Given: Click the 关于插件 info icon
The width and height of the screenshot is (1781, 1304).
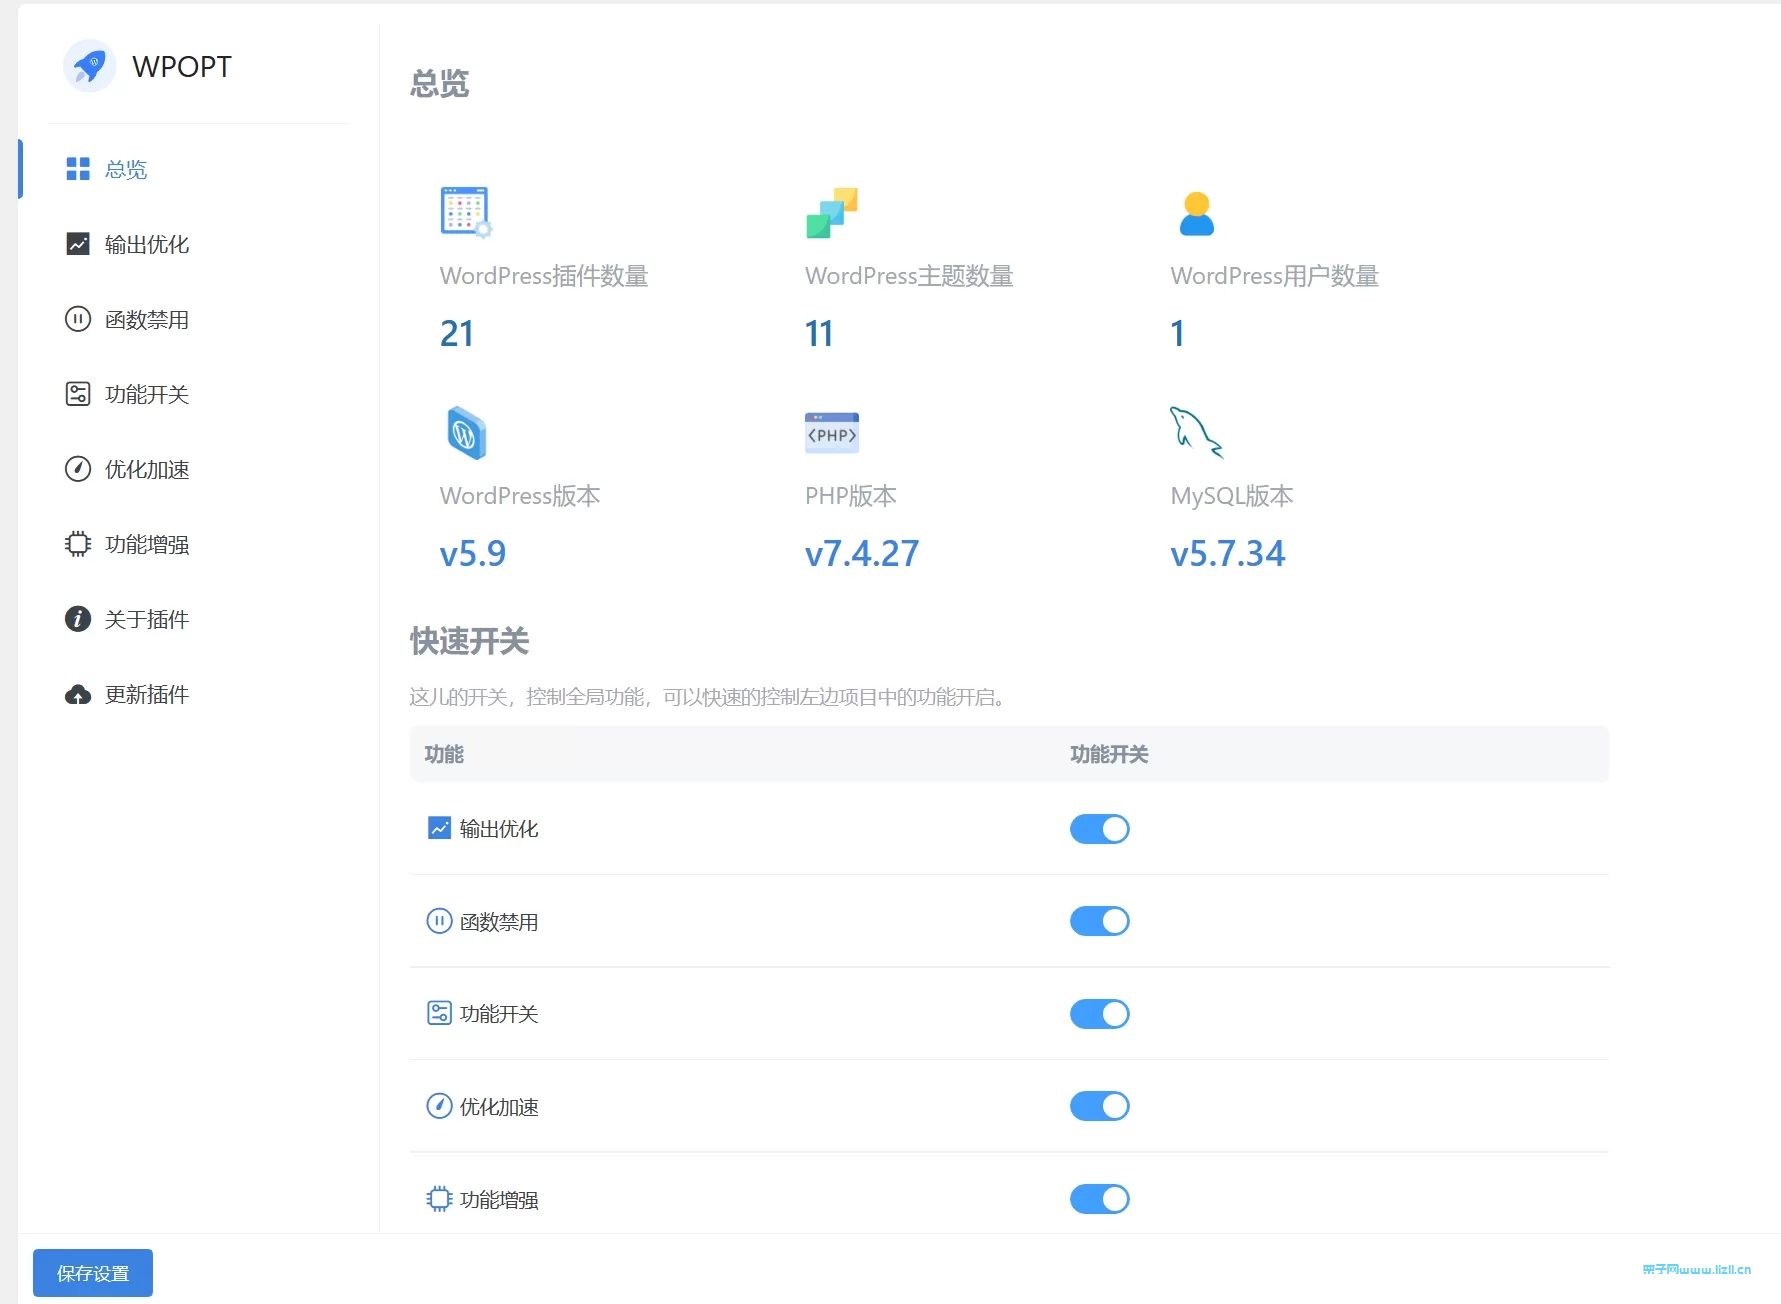Looking at the screenshot, I should point(78,619).
